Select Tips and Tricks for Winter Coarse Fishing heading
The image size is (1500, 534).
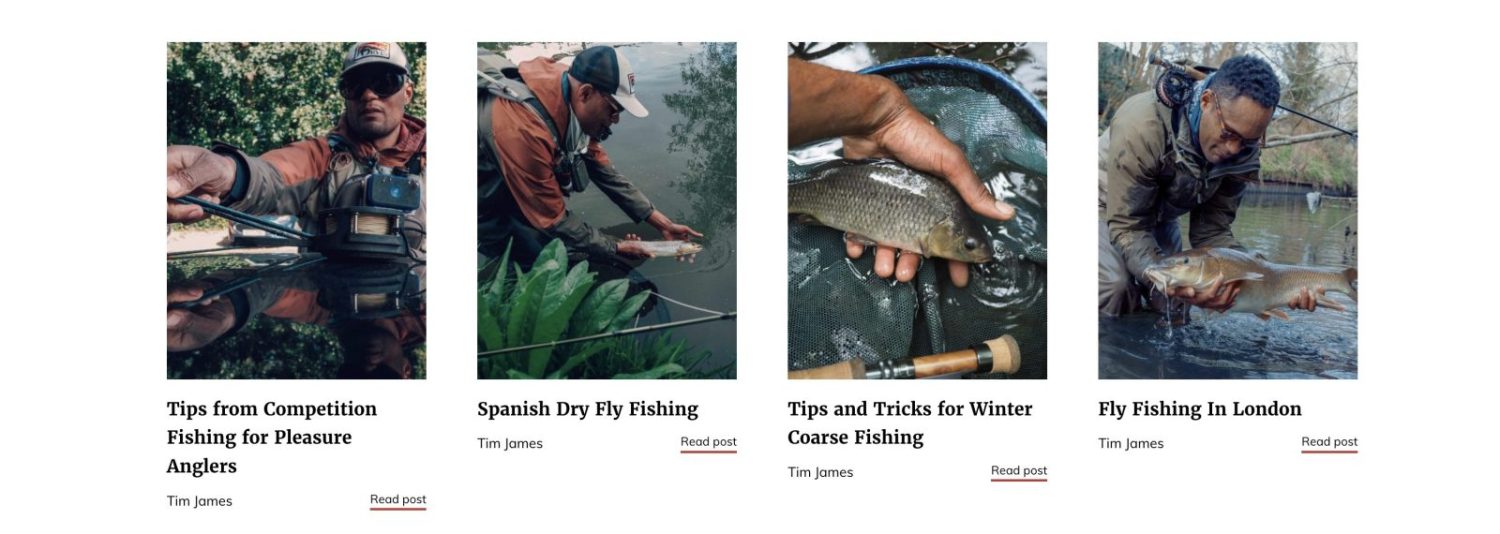pyautogui.click(x=910, y=423)
